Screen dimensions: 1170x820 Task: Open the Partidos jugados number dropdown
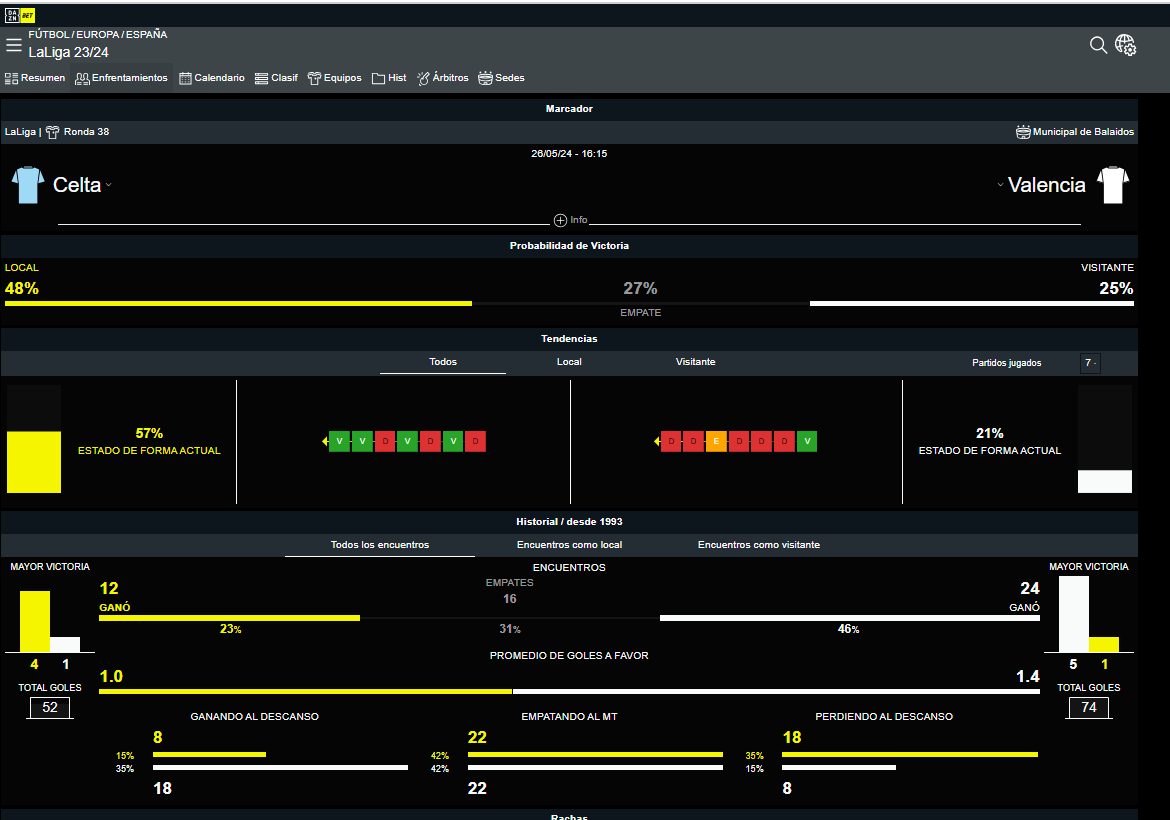[x=1090, y=363]
